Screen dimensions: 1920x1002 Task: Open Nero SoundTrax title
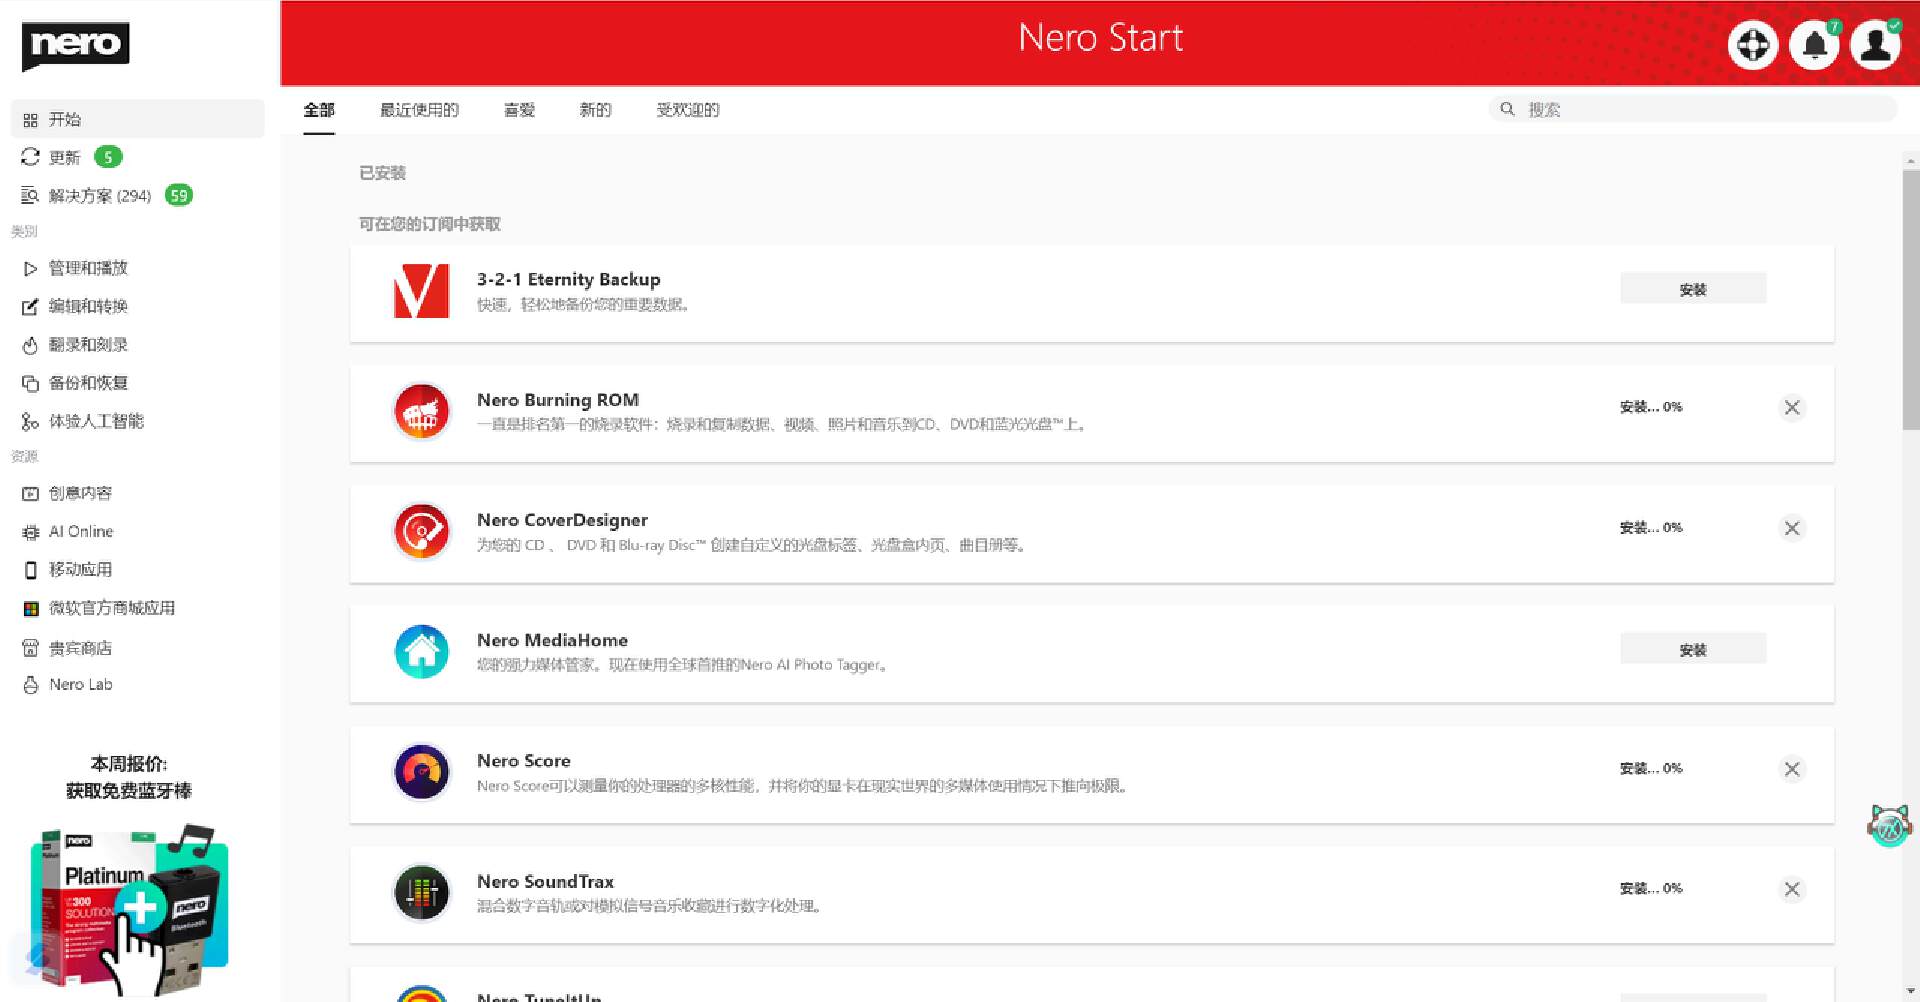click(545, 882)
